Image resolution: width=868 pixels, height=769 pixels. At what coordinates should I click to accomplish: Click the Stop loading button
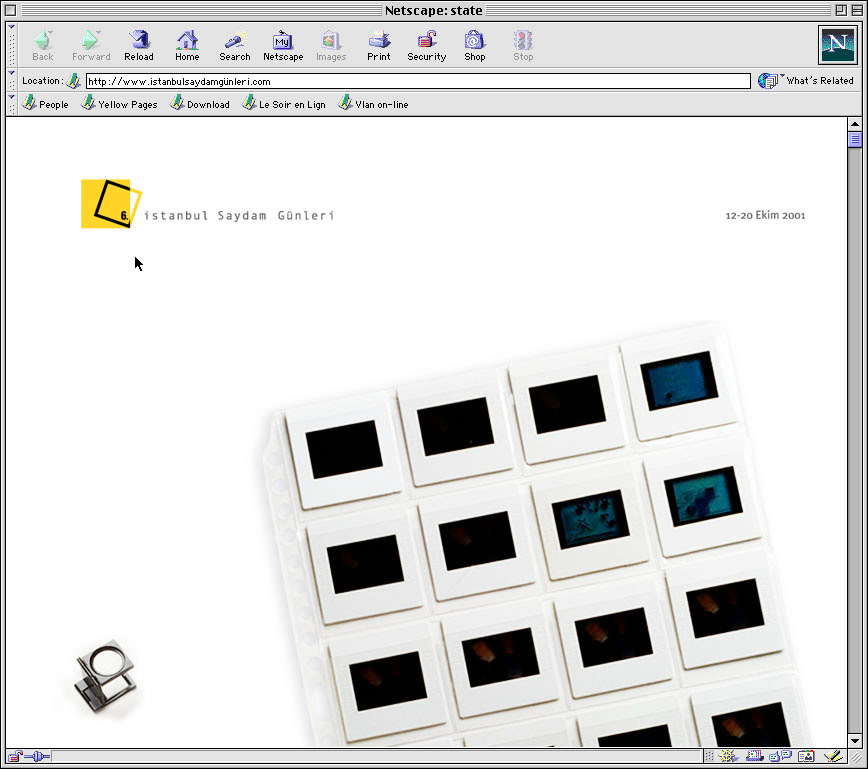[x=523, y=45]
